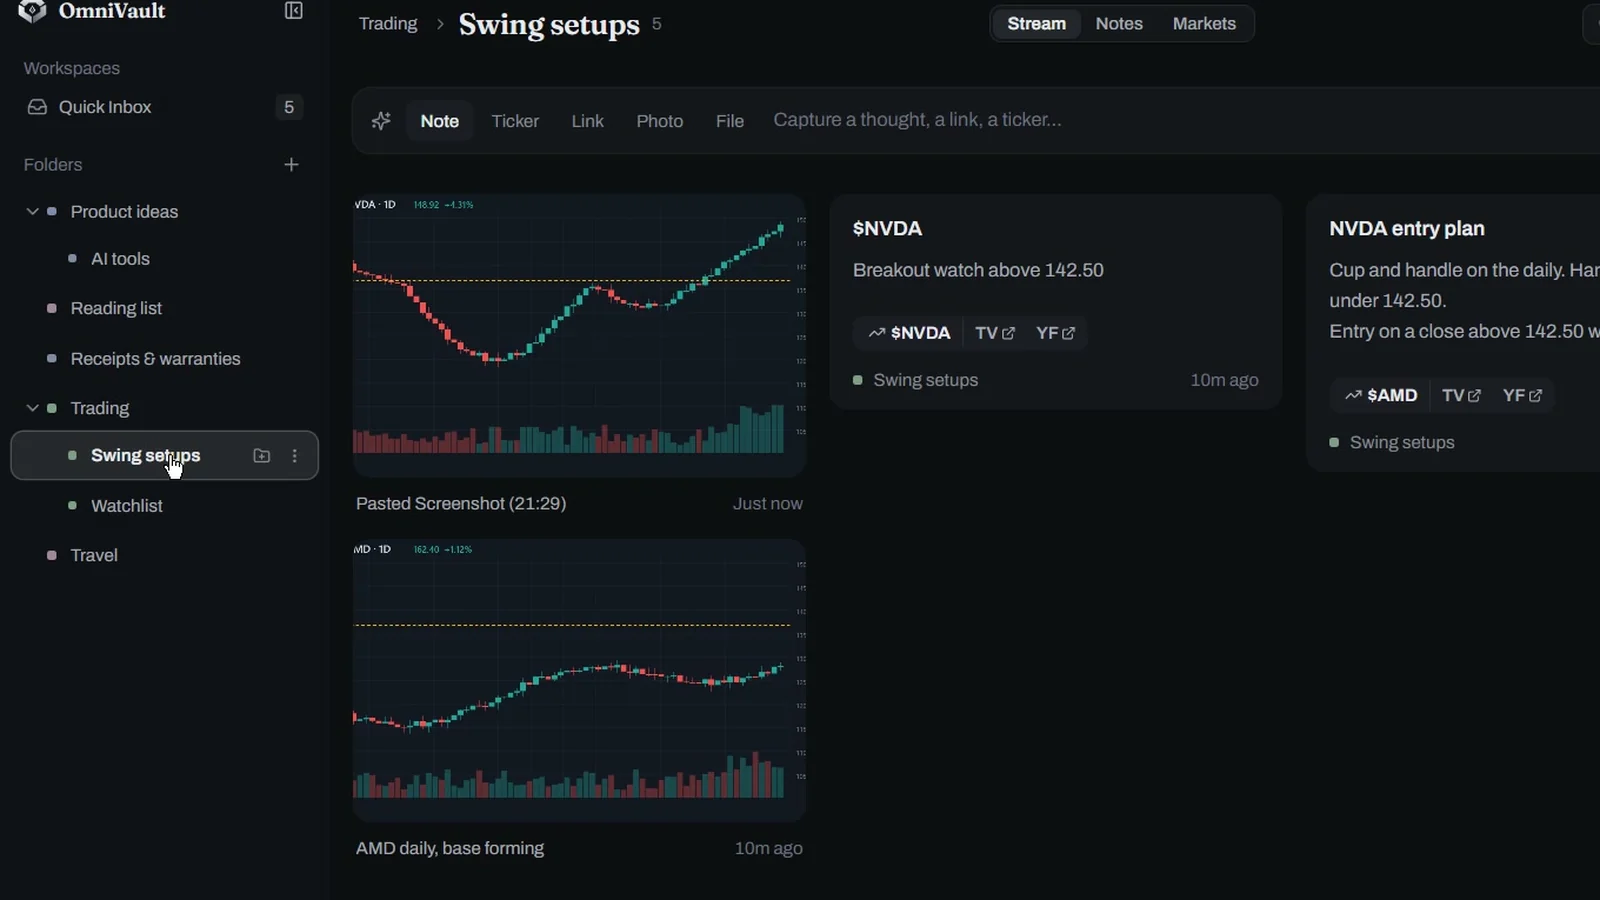
Task: Select the Photo capture type
Action: pos(660,121)
